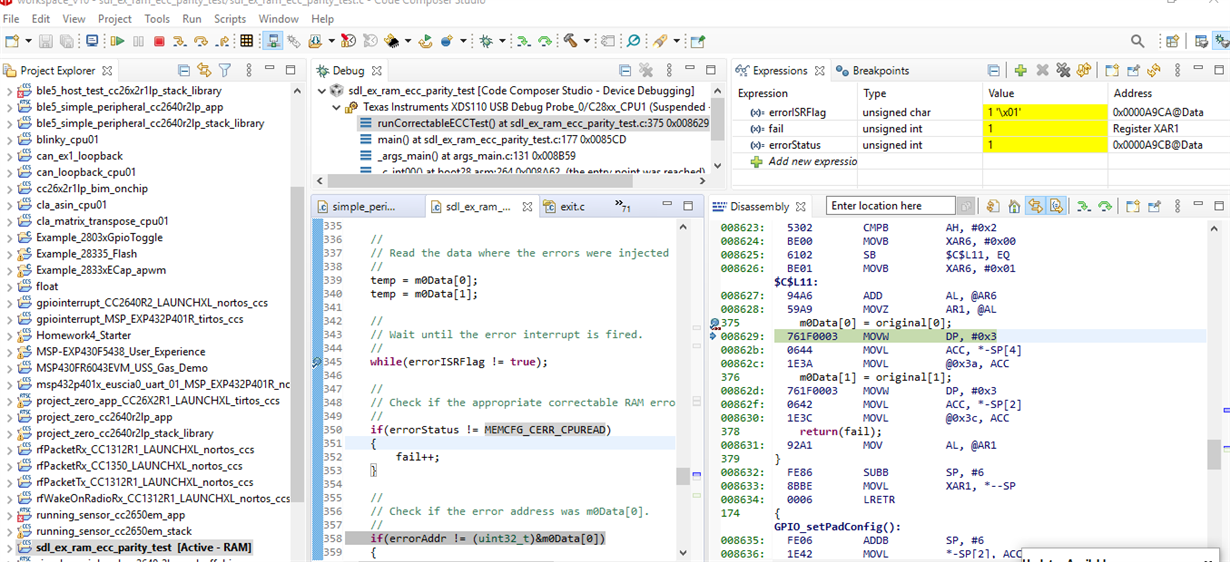Click the green plus Add Expression icon

[x=1020, y=71]
